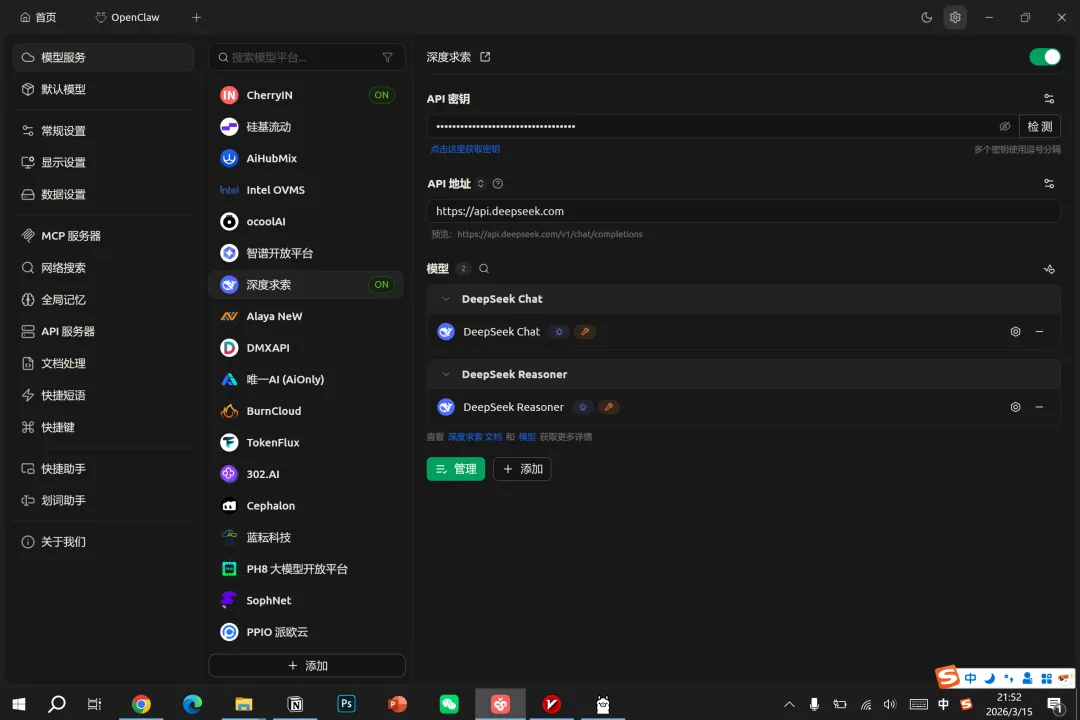Open the 深度求索 external website link icon
The image size is (1080, 720).
click(485, 57)
